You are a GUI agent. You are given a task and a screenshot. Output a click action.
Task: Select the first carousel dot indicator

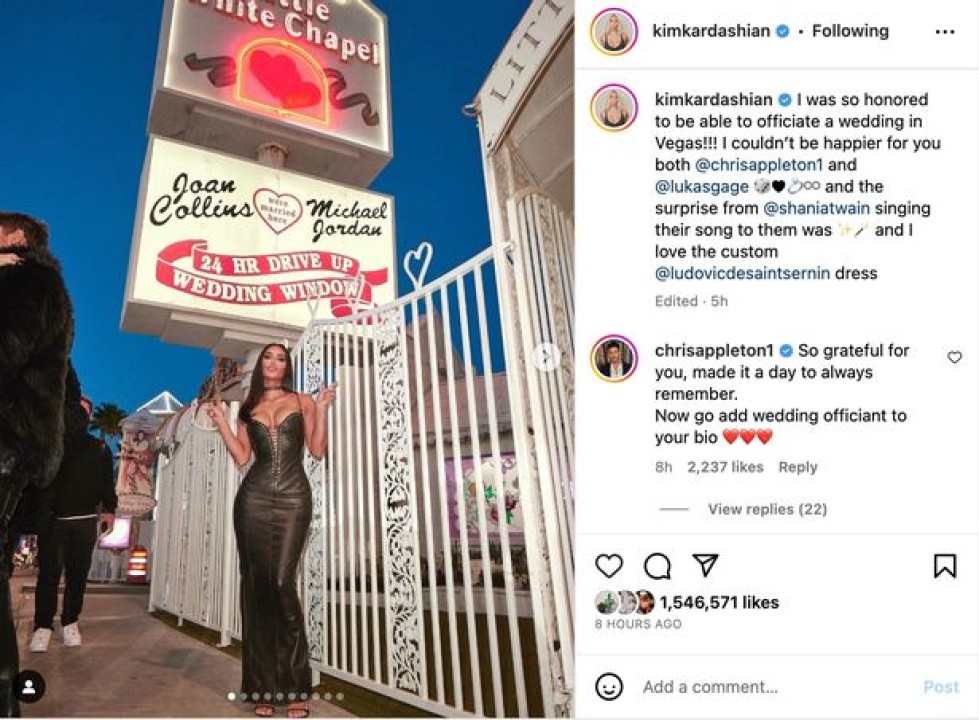click(232, 696)
